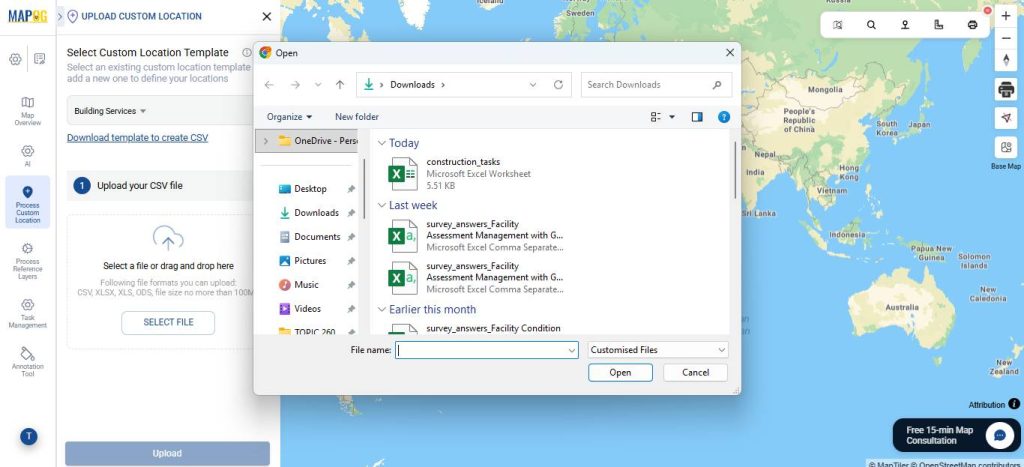Screen dimensions: 1024x467
Task: Click the large printer button on map
Action: pyautogui.click(x=1006, y=88)
